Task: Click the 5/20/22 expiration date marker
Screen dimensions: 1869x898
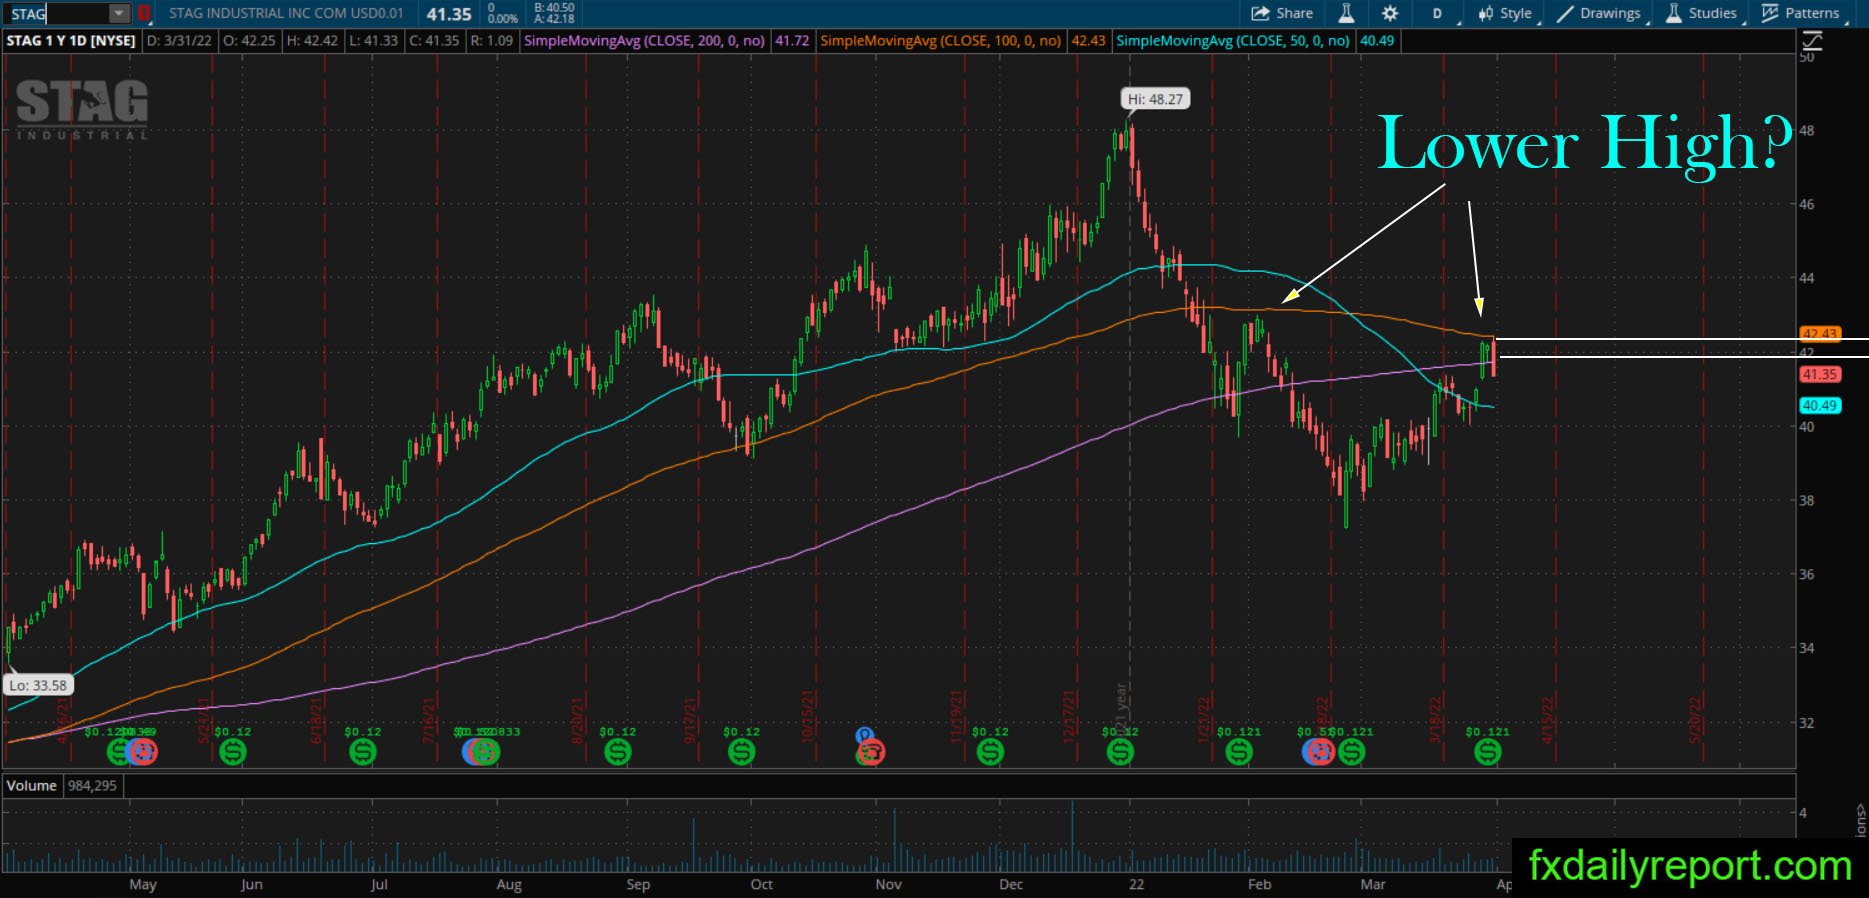Action: pyautogui.click(x=1695, y=720)
